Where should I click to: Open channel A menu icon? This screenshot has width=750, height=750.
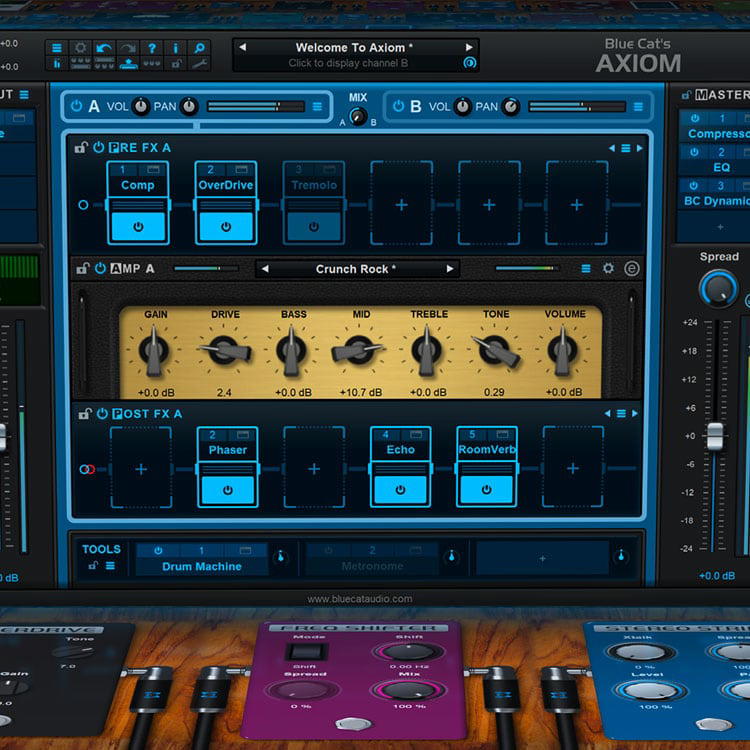tap(317, 107)
